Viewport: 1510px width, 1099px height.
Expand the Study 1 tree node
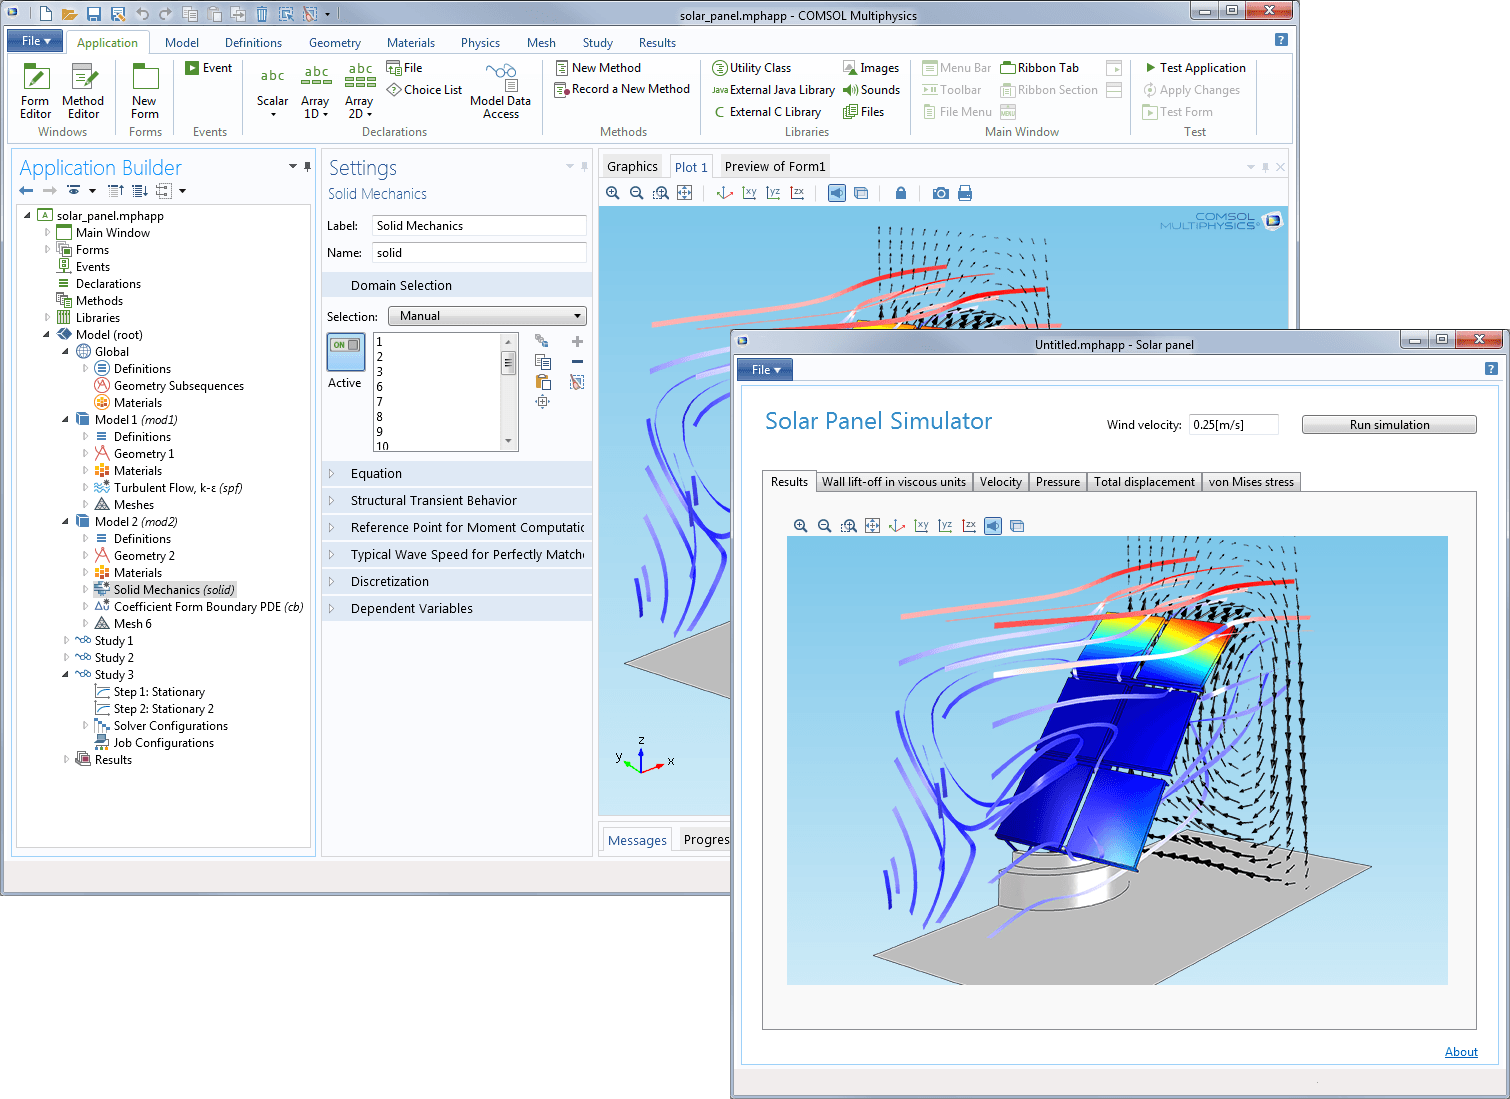pyautogui.click(x=66, y=641)
